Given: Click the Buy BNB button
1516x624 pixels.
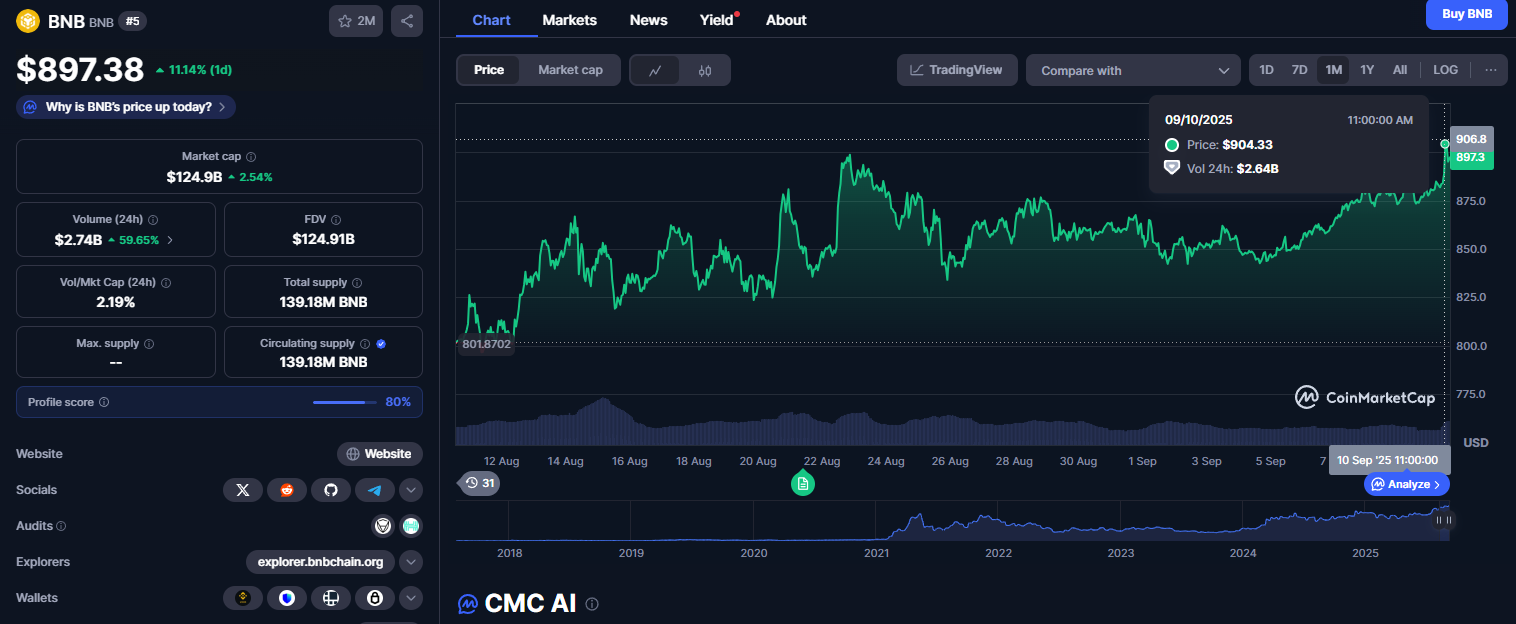Looking at the screenshot, I should [1467, 14].
